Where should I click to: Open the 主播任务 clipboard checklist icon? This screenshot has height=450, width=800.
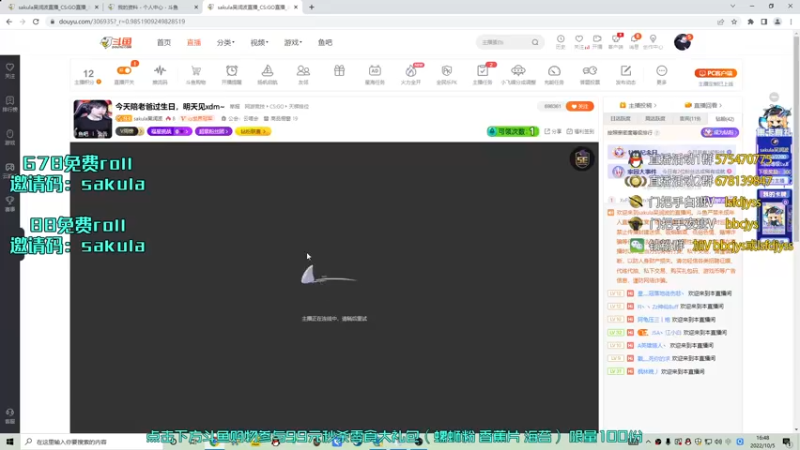(482, 71)
